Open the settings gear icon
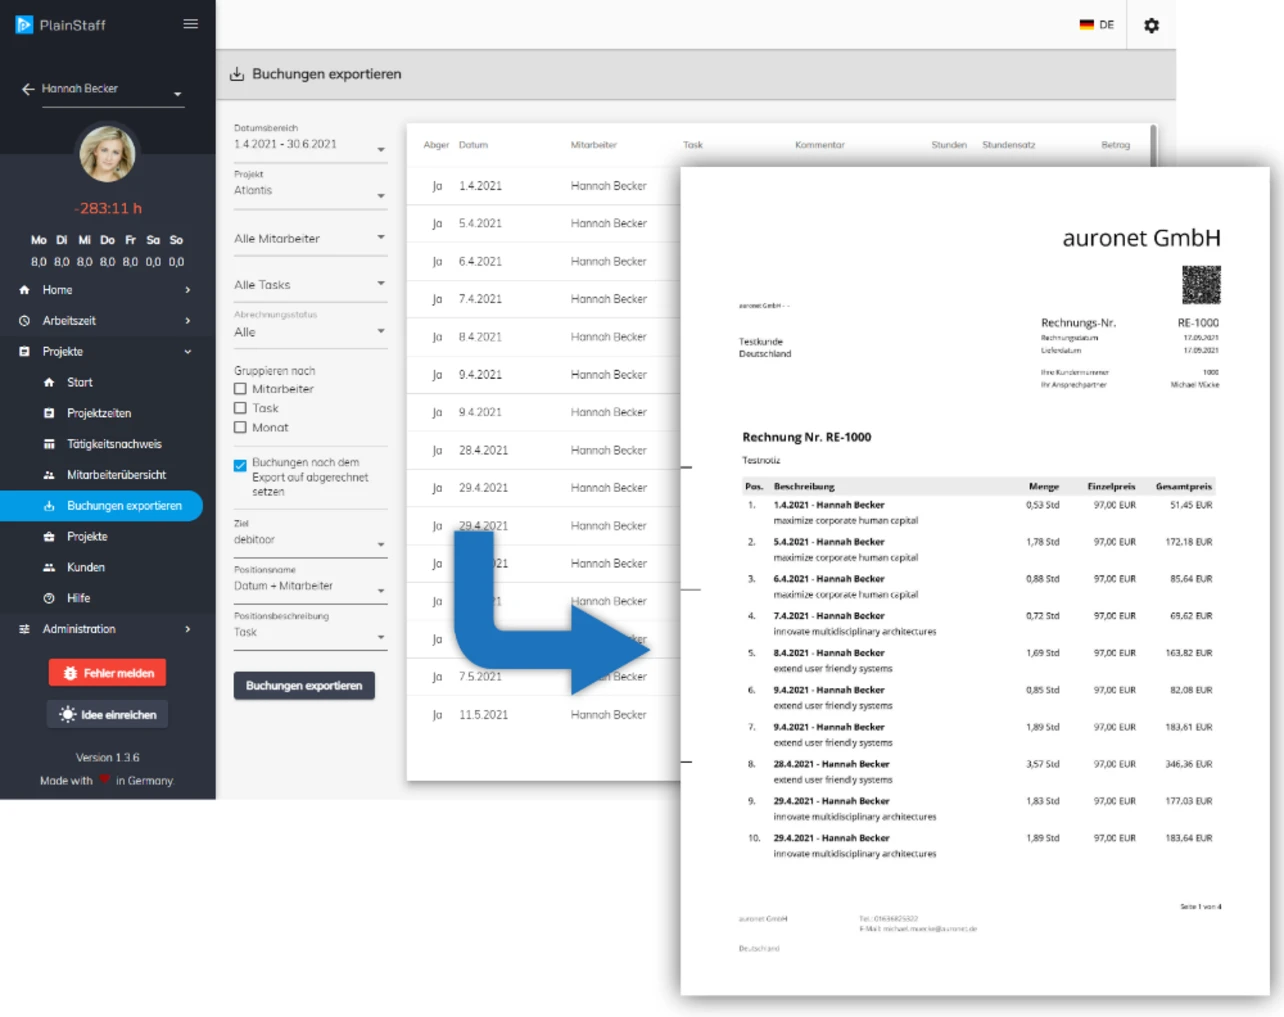1284x1017 pixels. pyautogui.click(x=1151, y=25)
